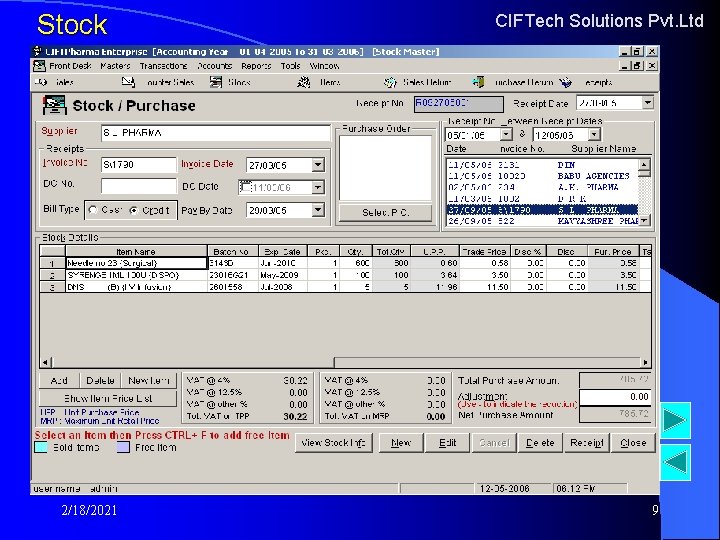The height and width of the screenshot is (540, 720).
Task: Click the Sold Items cyan color swatch
Action: click(x=41, y=447)
